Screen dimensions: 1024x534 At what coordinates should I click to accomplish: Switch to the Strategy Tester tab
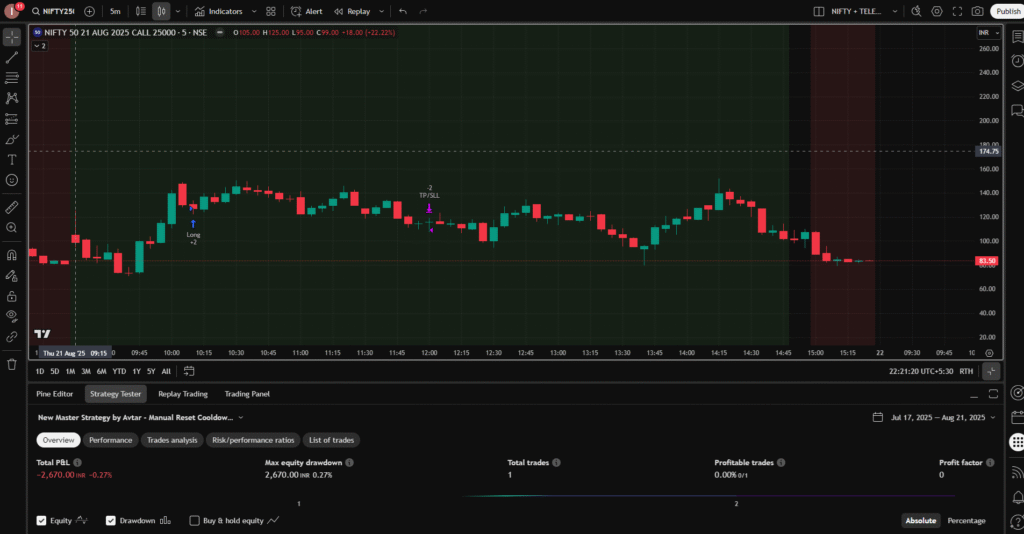coord(116,394)
